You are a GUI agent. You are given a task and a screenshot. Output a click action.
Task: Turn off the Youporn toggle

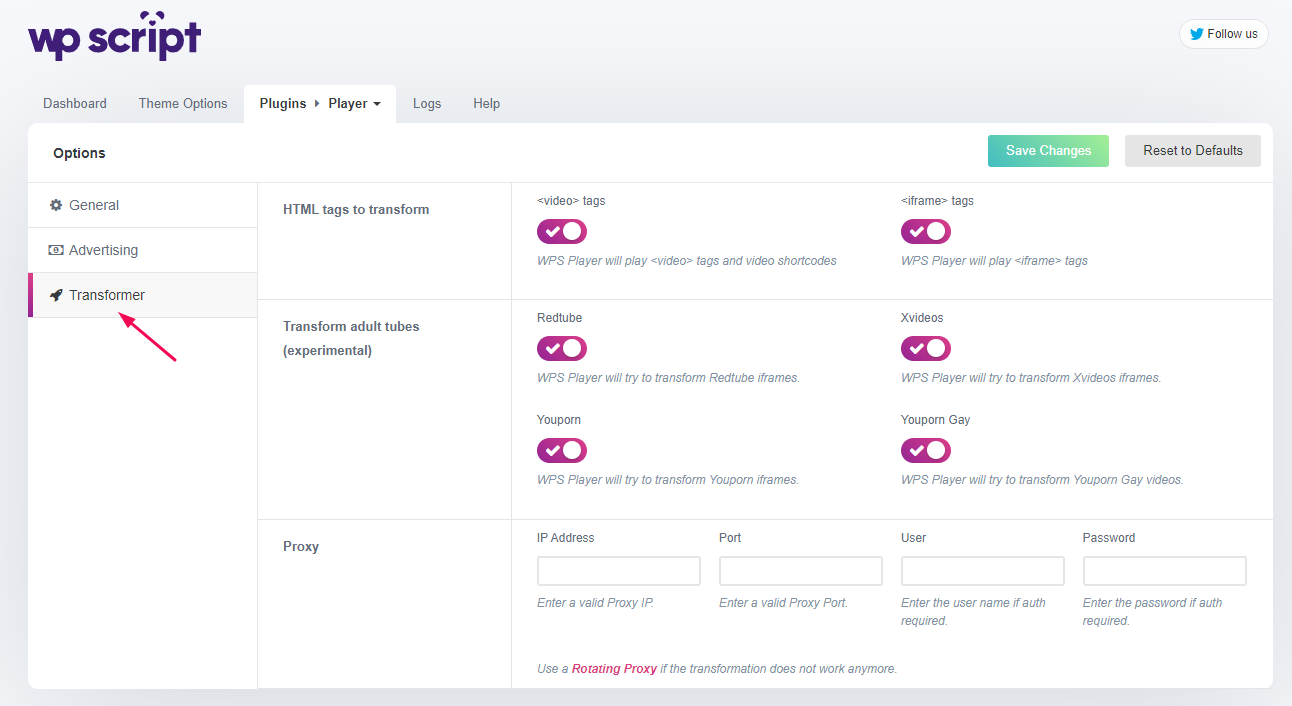pos(562,451)
